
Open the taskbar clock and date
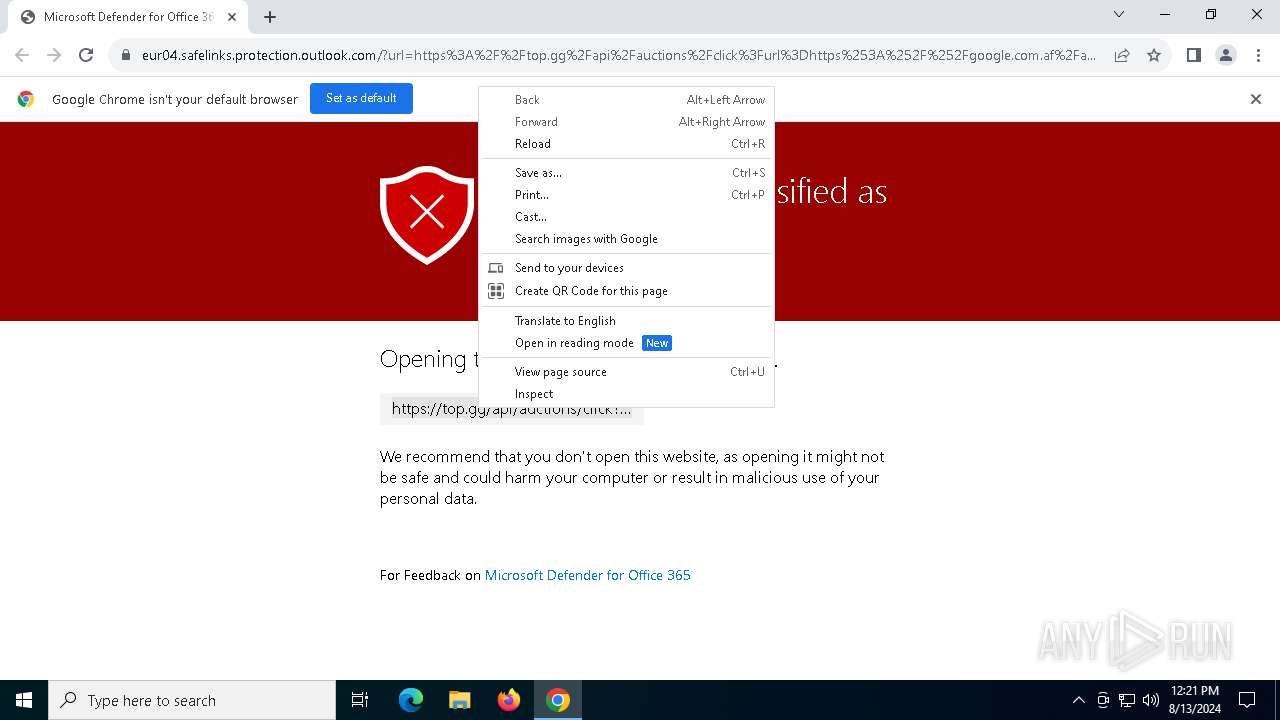(1194, 700)
